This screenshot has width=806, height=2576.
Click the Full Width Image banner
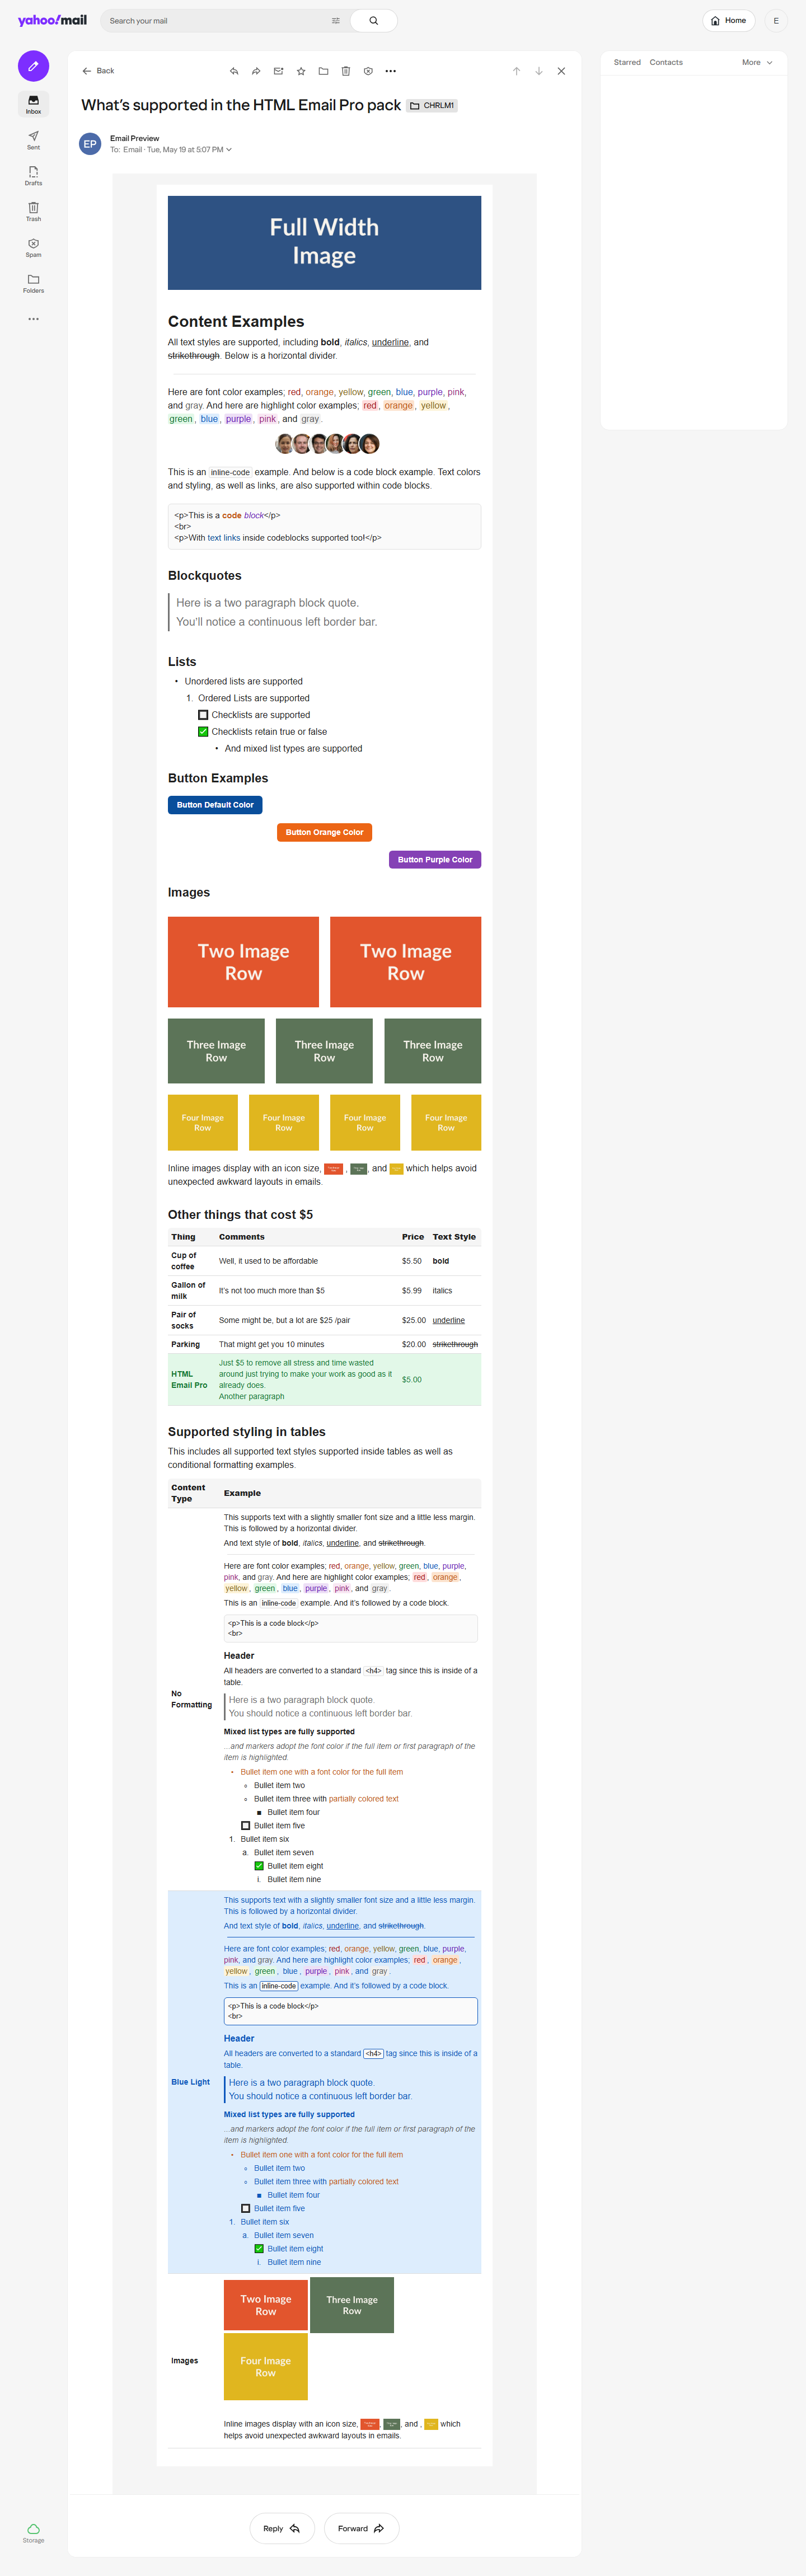pyautogui.click(x=324, y=242)
